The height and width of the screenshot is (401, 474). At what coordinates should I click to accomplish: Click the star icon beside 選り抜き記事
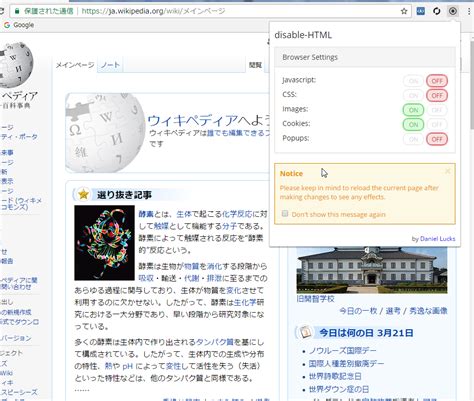tap(83, 194)
